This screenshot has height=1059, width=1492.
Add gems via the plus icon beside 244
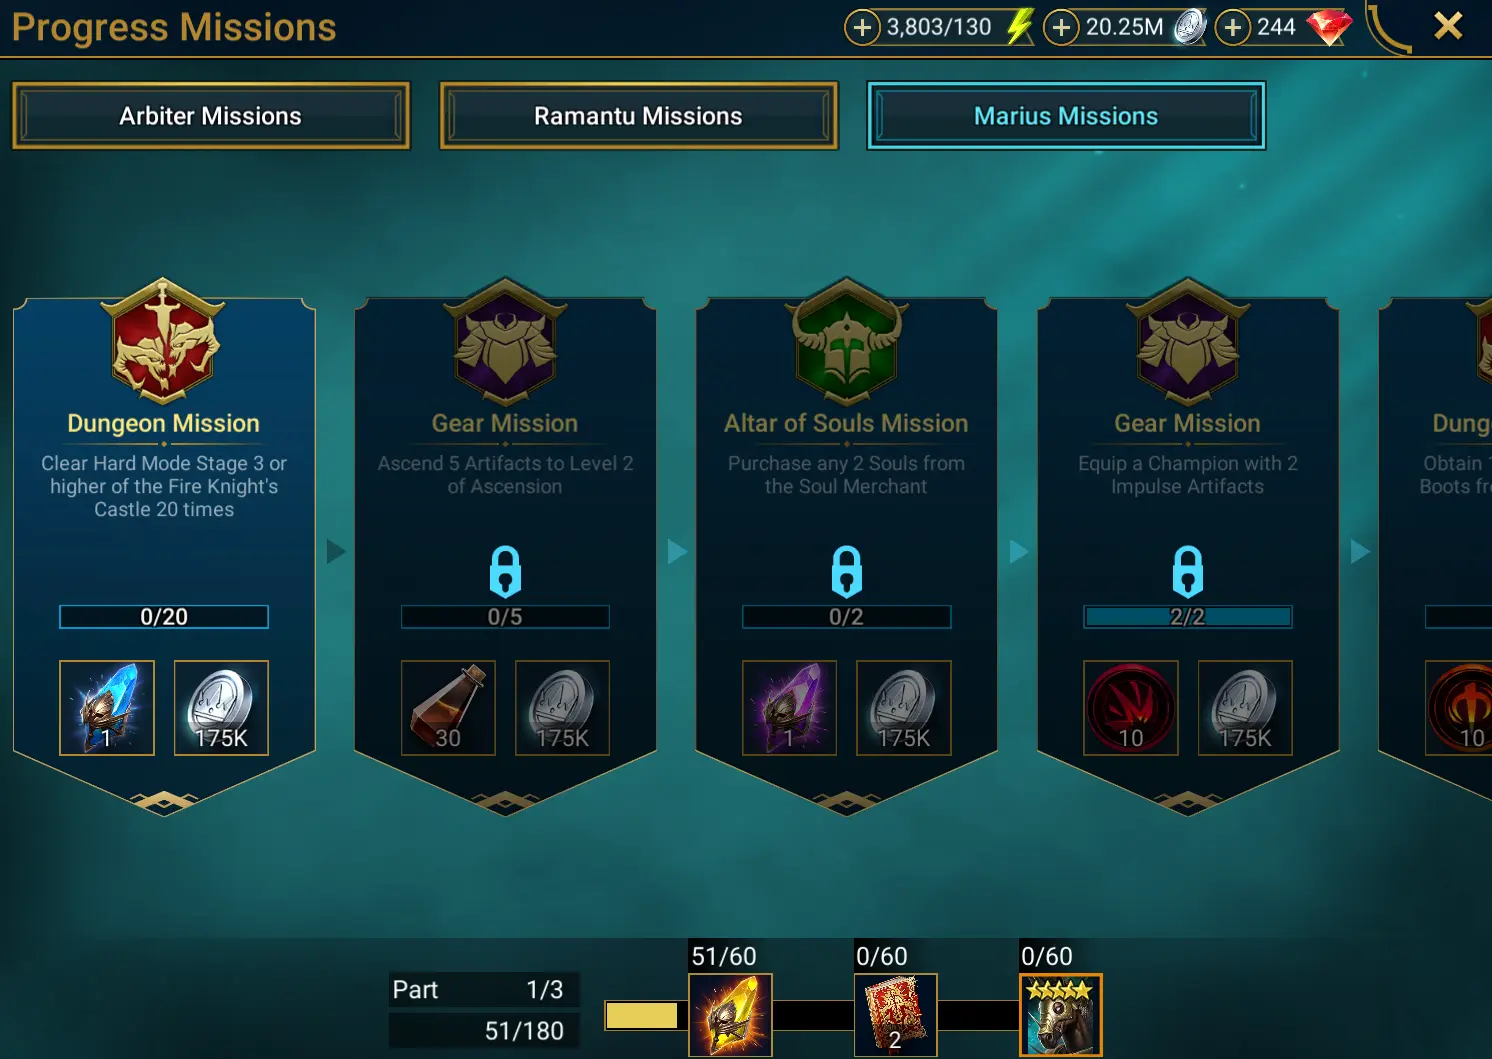(x=1233, y=27)
